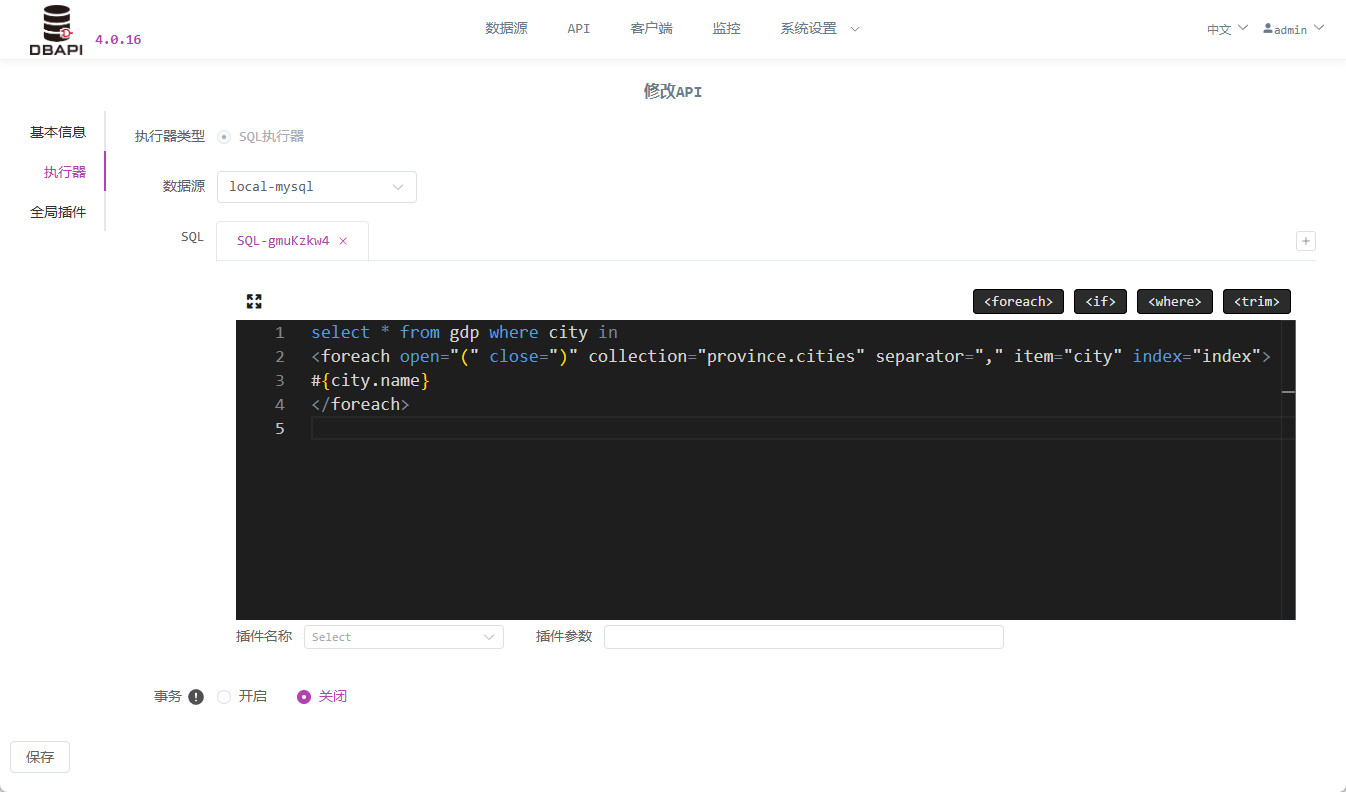Click the collection="province.cities" attribute text

pyautogui.click(x=726, y=356)
